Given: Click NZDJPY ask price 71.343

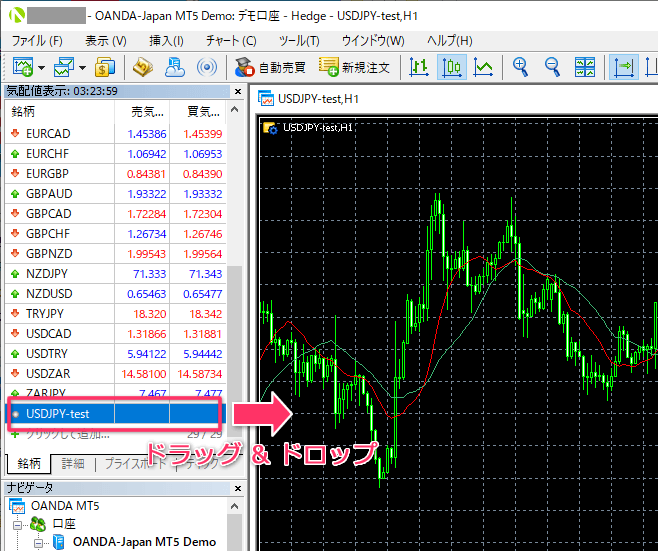Looking at the screenshot, I should pyautogui.click(x=205, y=274).
